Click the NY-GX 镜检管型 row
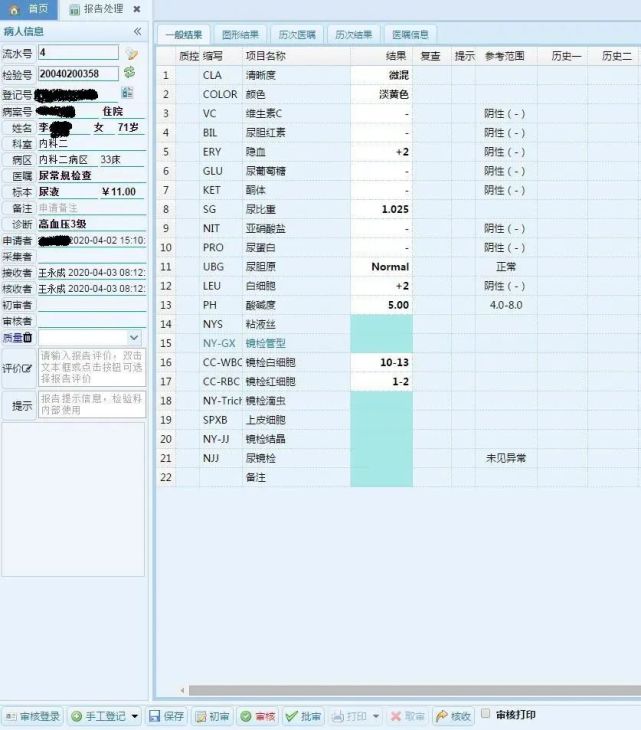The height and width of the screenshot is (730, 641). [399, 343]
